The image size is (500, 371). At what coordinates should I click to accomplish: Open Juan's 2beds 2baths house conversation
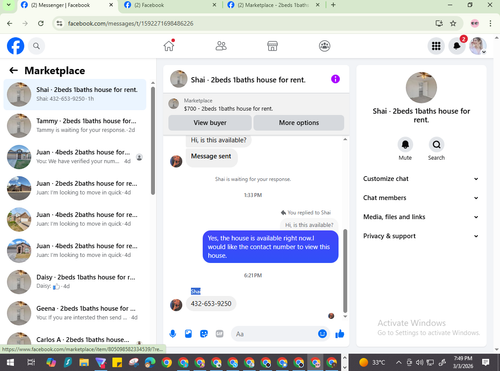point(75,188)
